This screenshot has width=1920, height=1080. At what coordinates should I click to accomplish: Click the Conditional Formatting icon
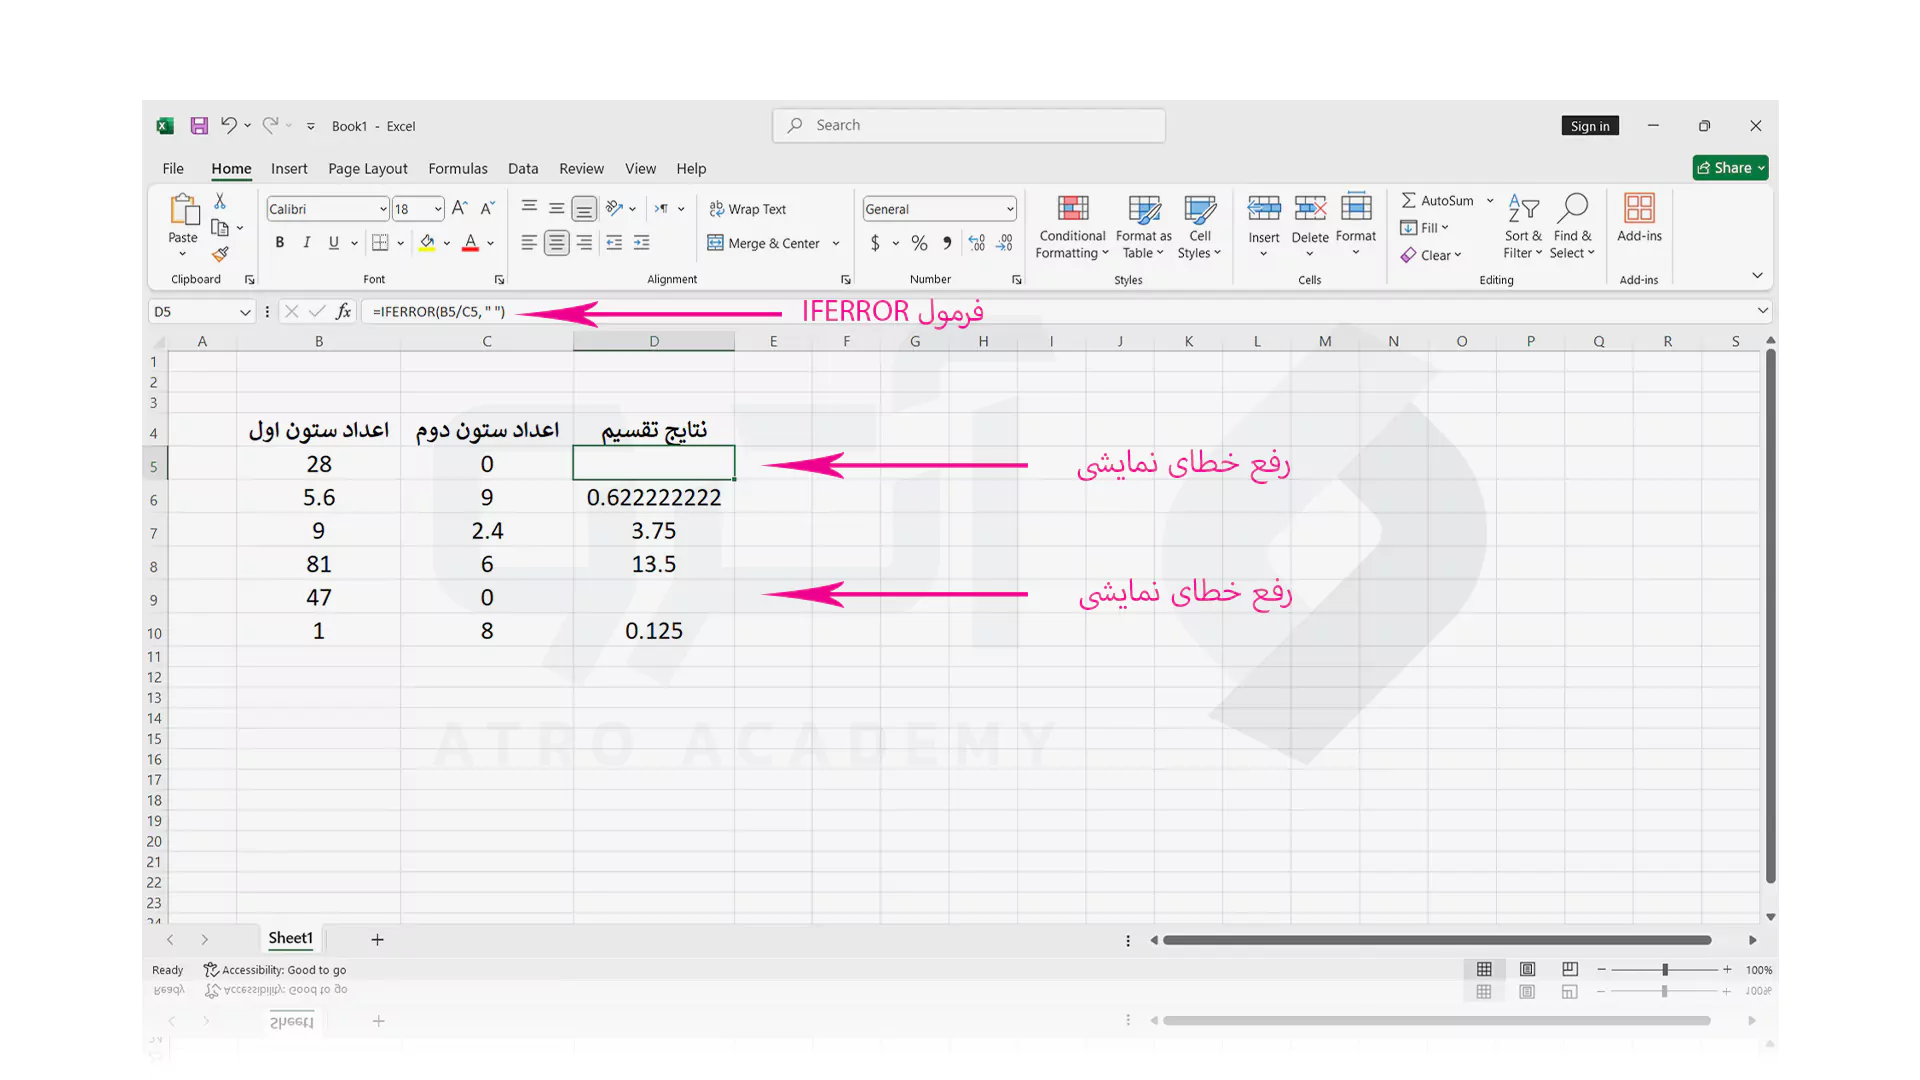tap(1072, 209)
